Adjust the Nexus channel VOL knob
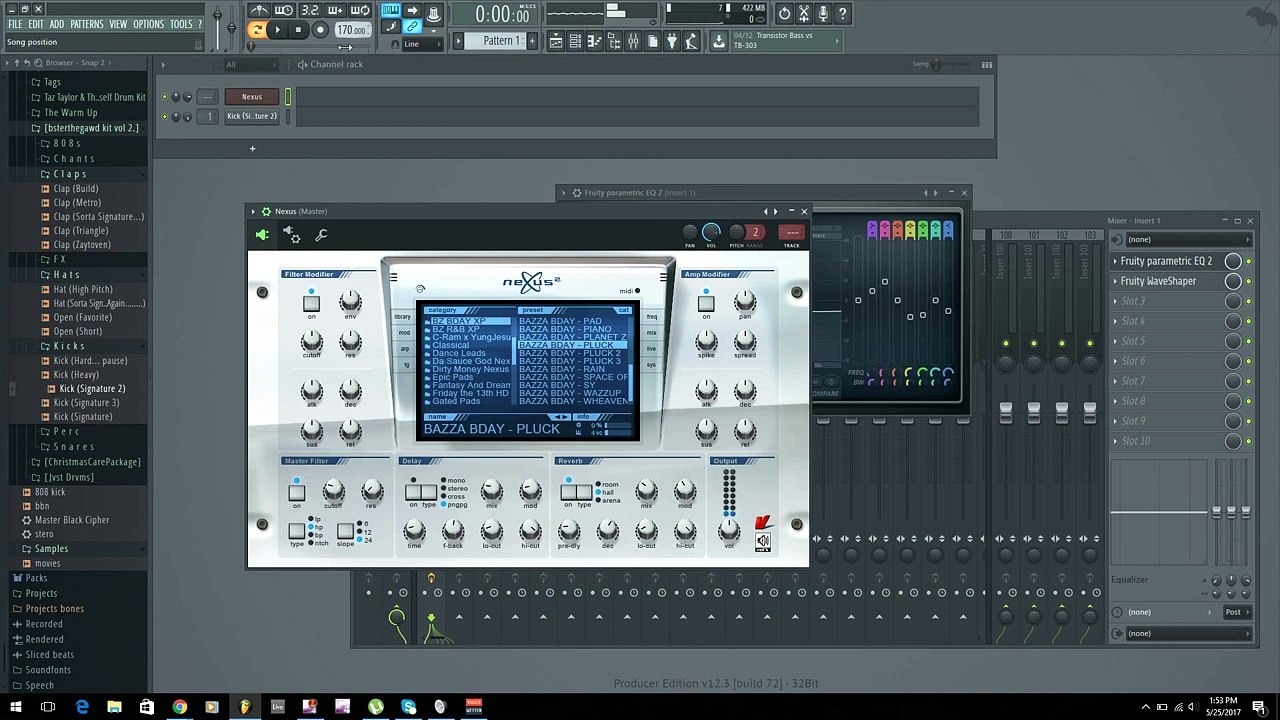Image resolution: width=1280 pixels, height=720 pixels. click(x=711, y=232)
